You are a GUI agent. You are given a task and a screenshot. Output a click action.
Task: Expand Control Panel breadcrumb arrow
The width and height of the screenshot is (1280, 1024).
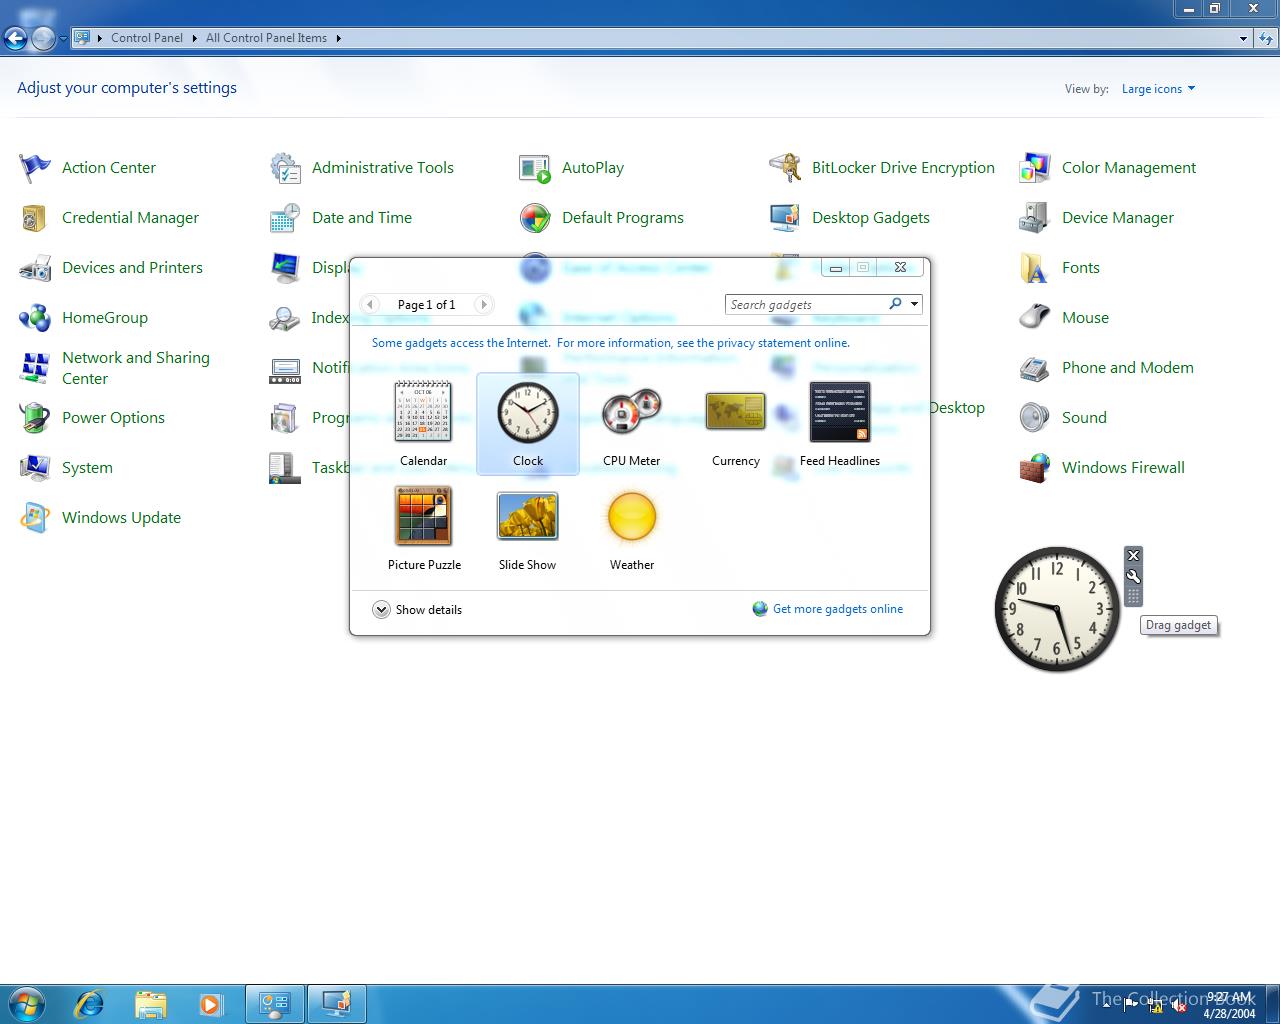pos(194,38)
